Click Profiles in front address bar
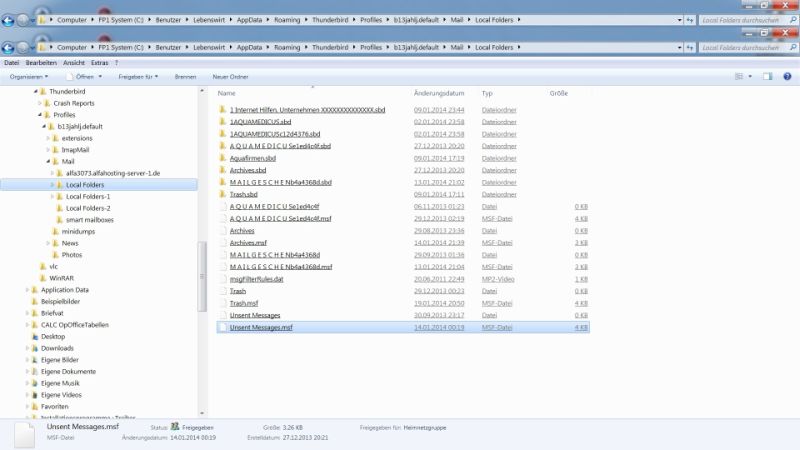Viewport: 800px width, 450px height. (x=371, y=47)
